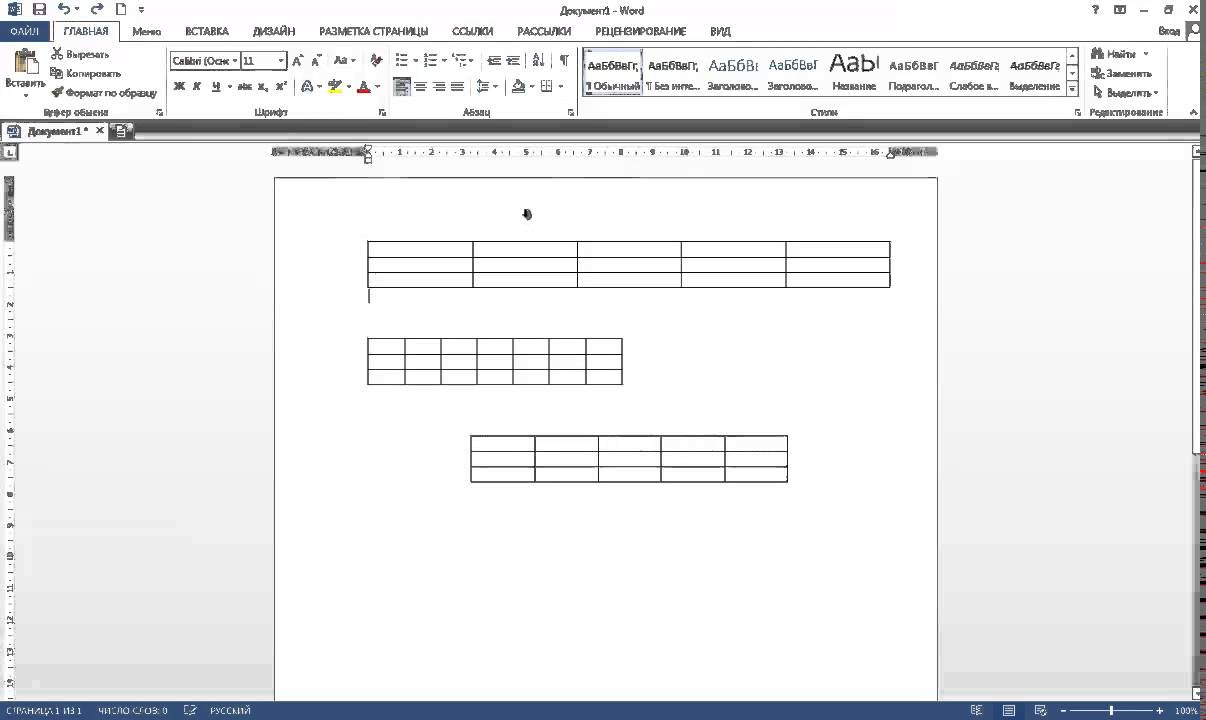Sort the selected text

539,61
